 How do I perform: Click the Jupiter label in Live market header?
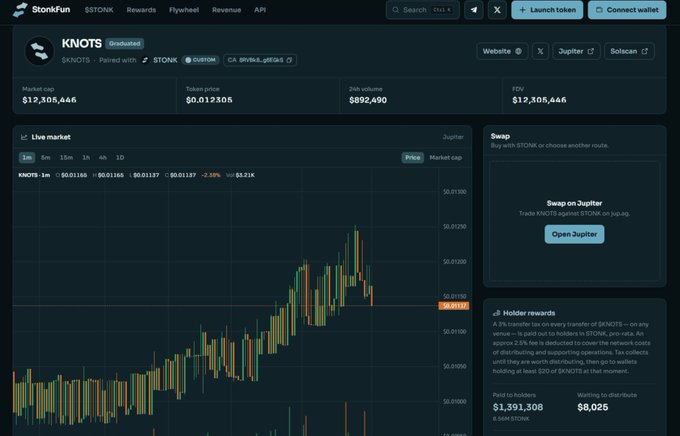(453, 137)
